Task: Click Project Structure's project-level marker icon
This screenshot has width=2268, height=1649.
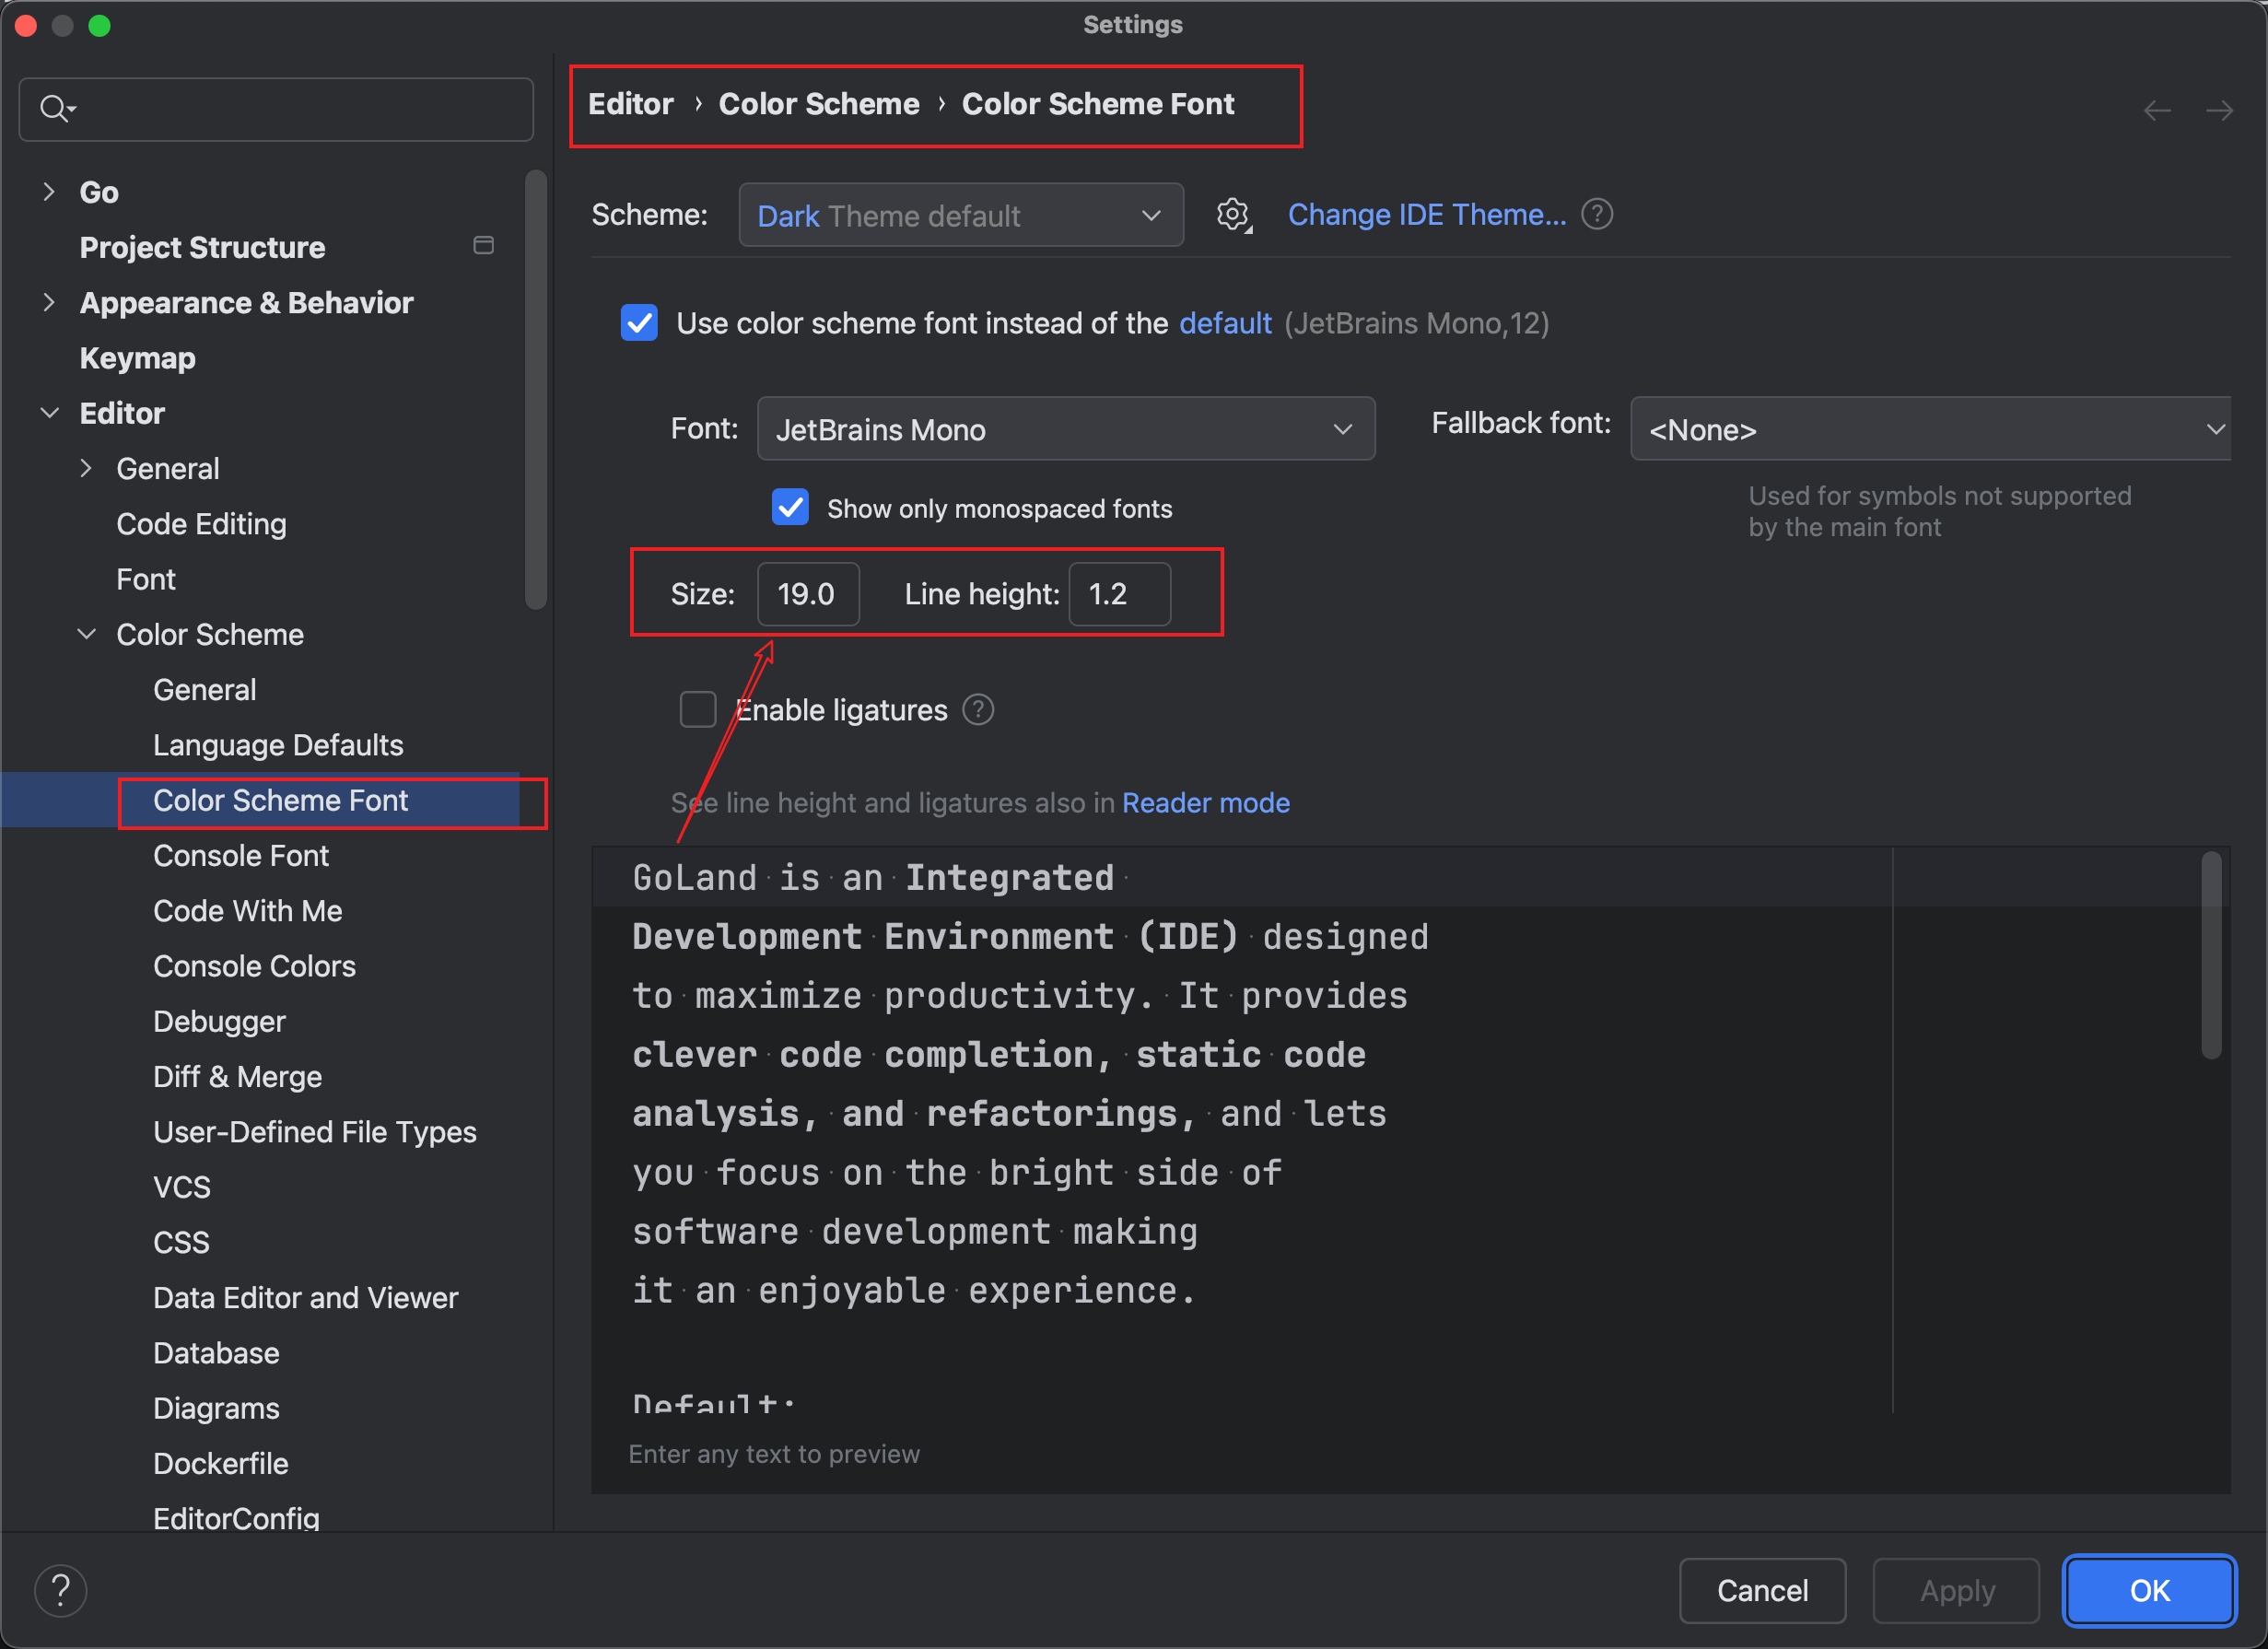Action: (x=483, y=246)
